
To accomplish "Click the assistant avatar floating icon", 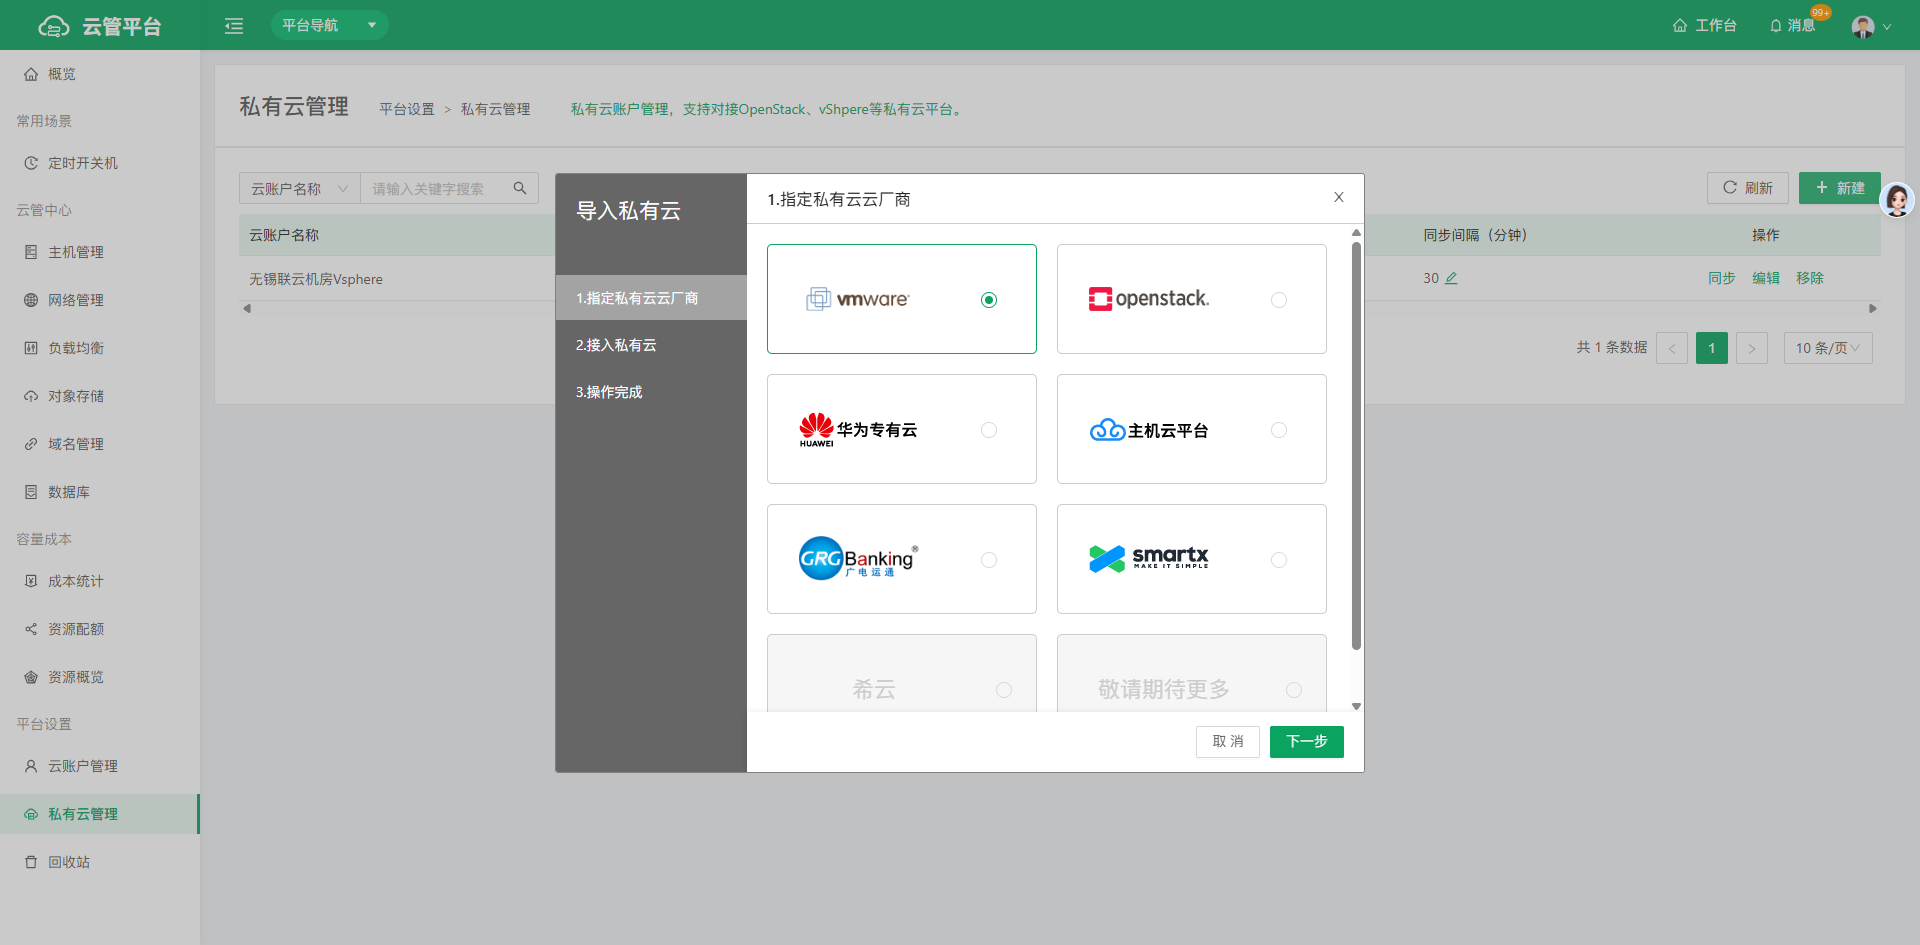I will coord(1897,200).
